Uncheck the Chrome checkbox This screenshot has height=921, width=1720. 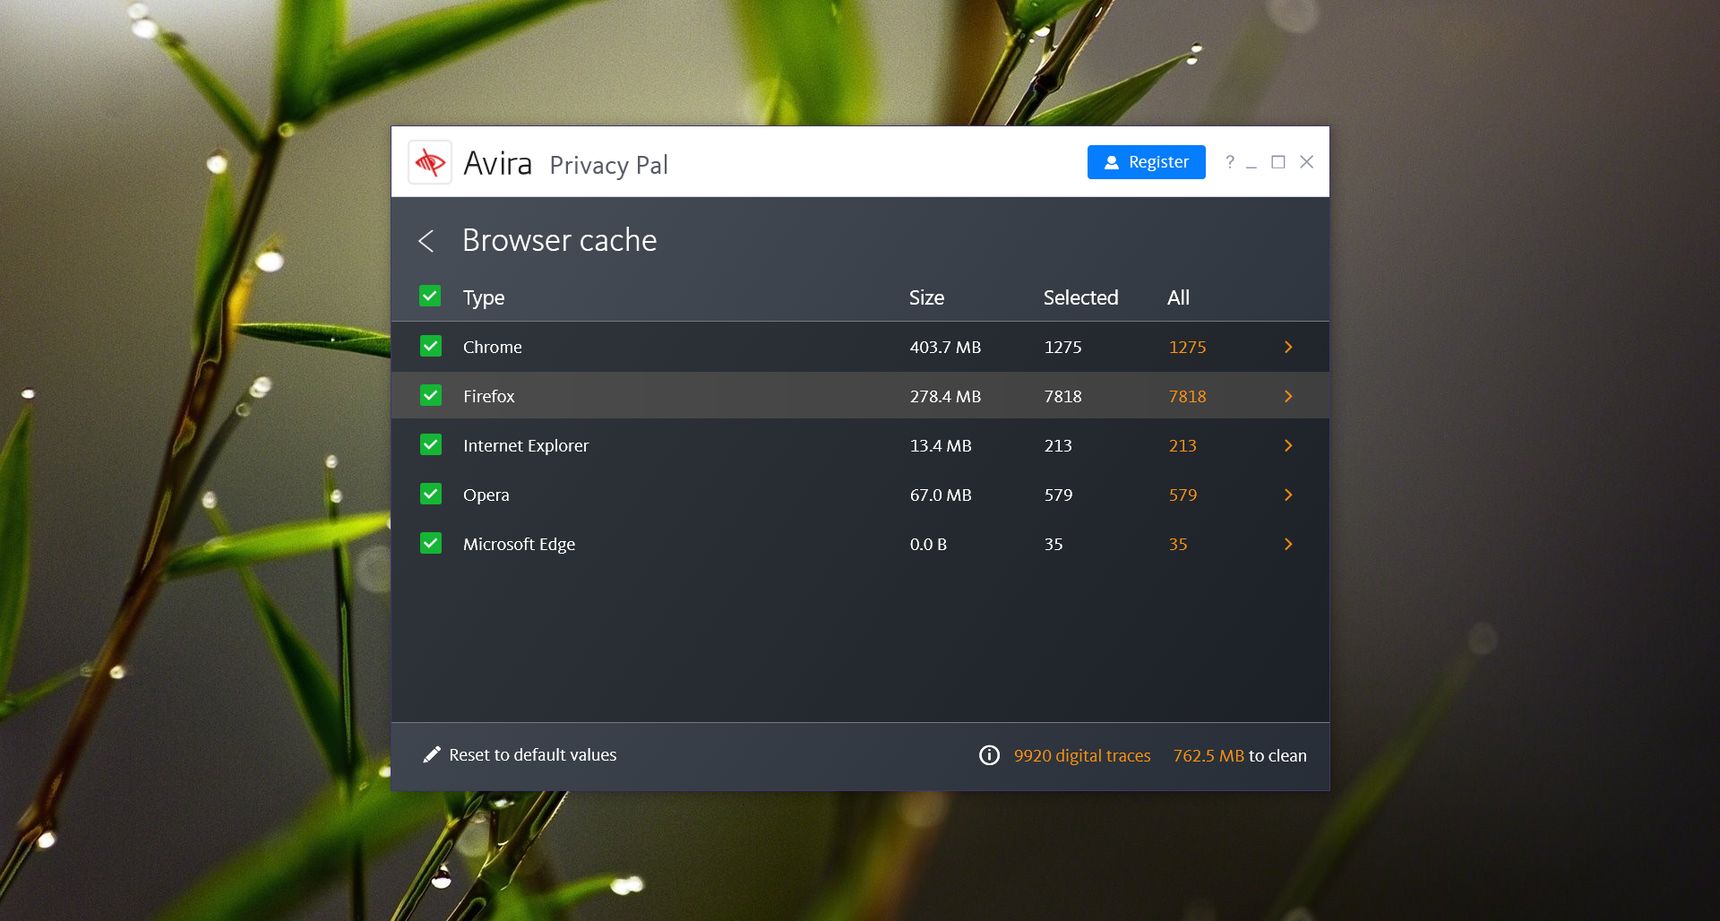(430, 346)
